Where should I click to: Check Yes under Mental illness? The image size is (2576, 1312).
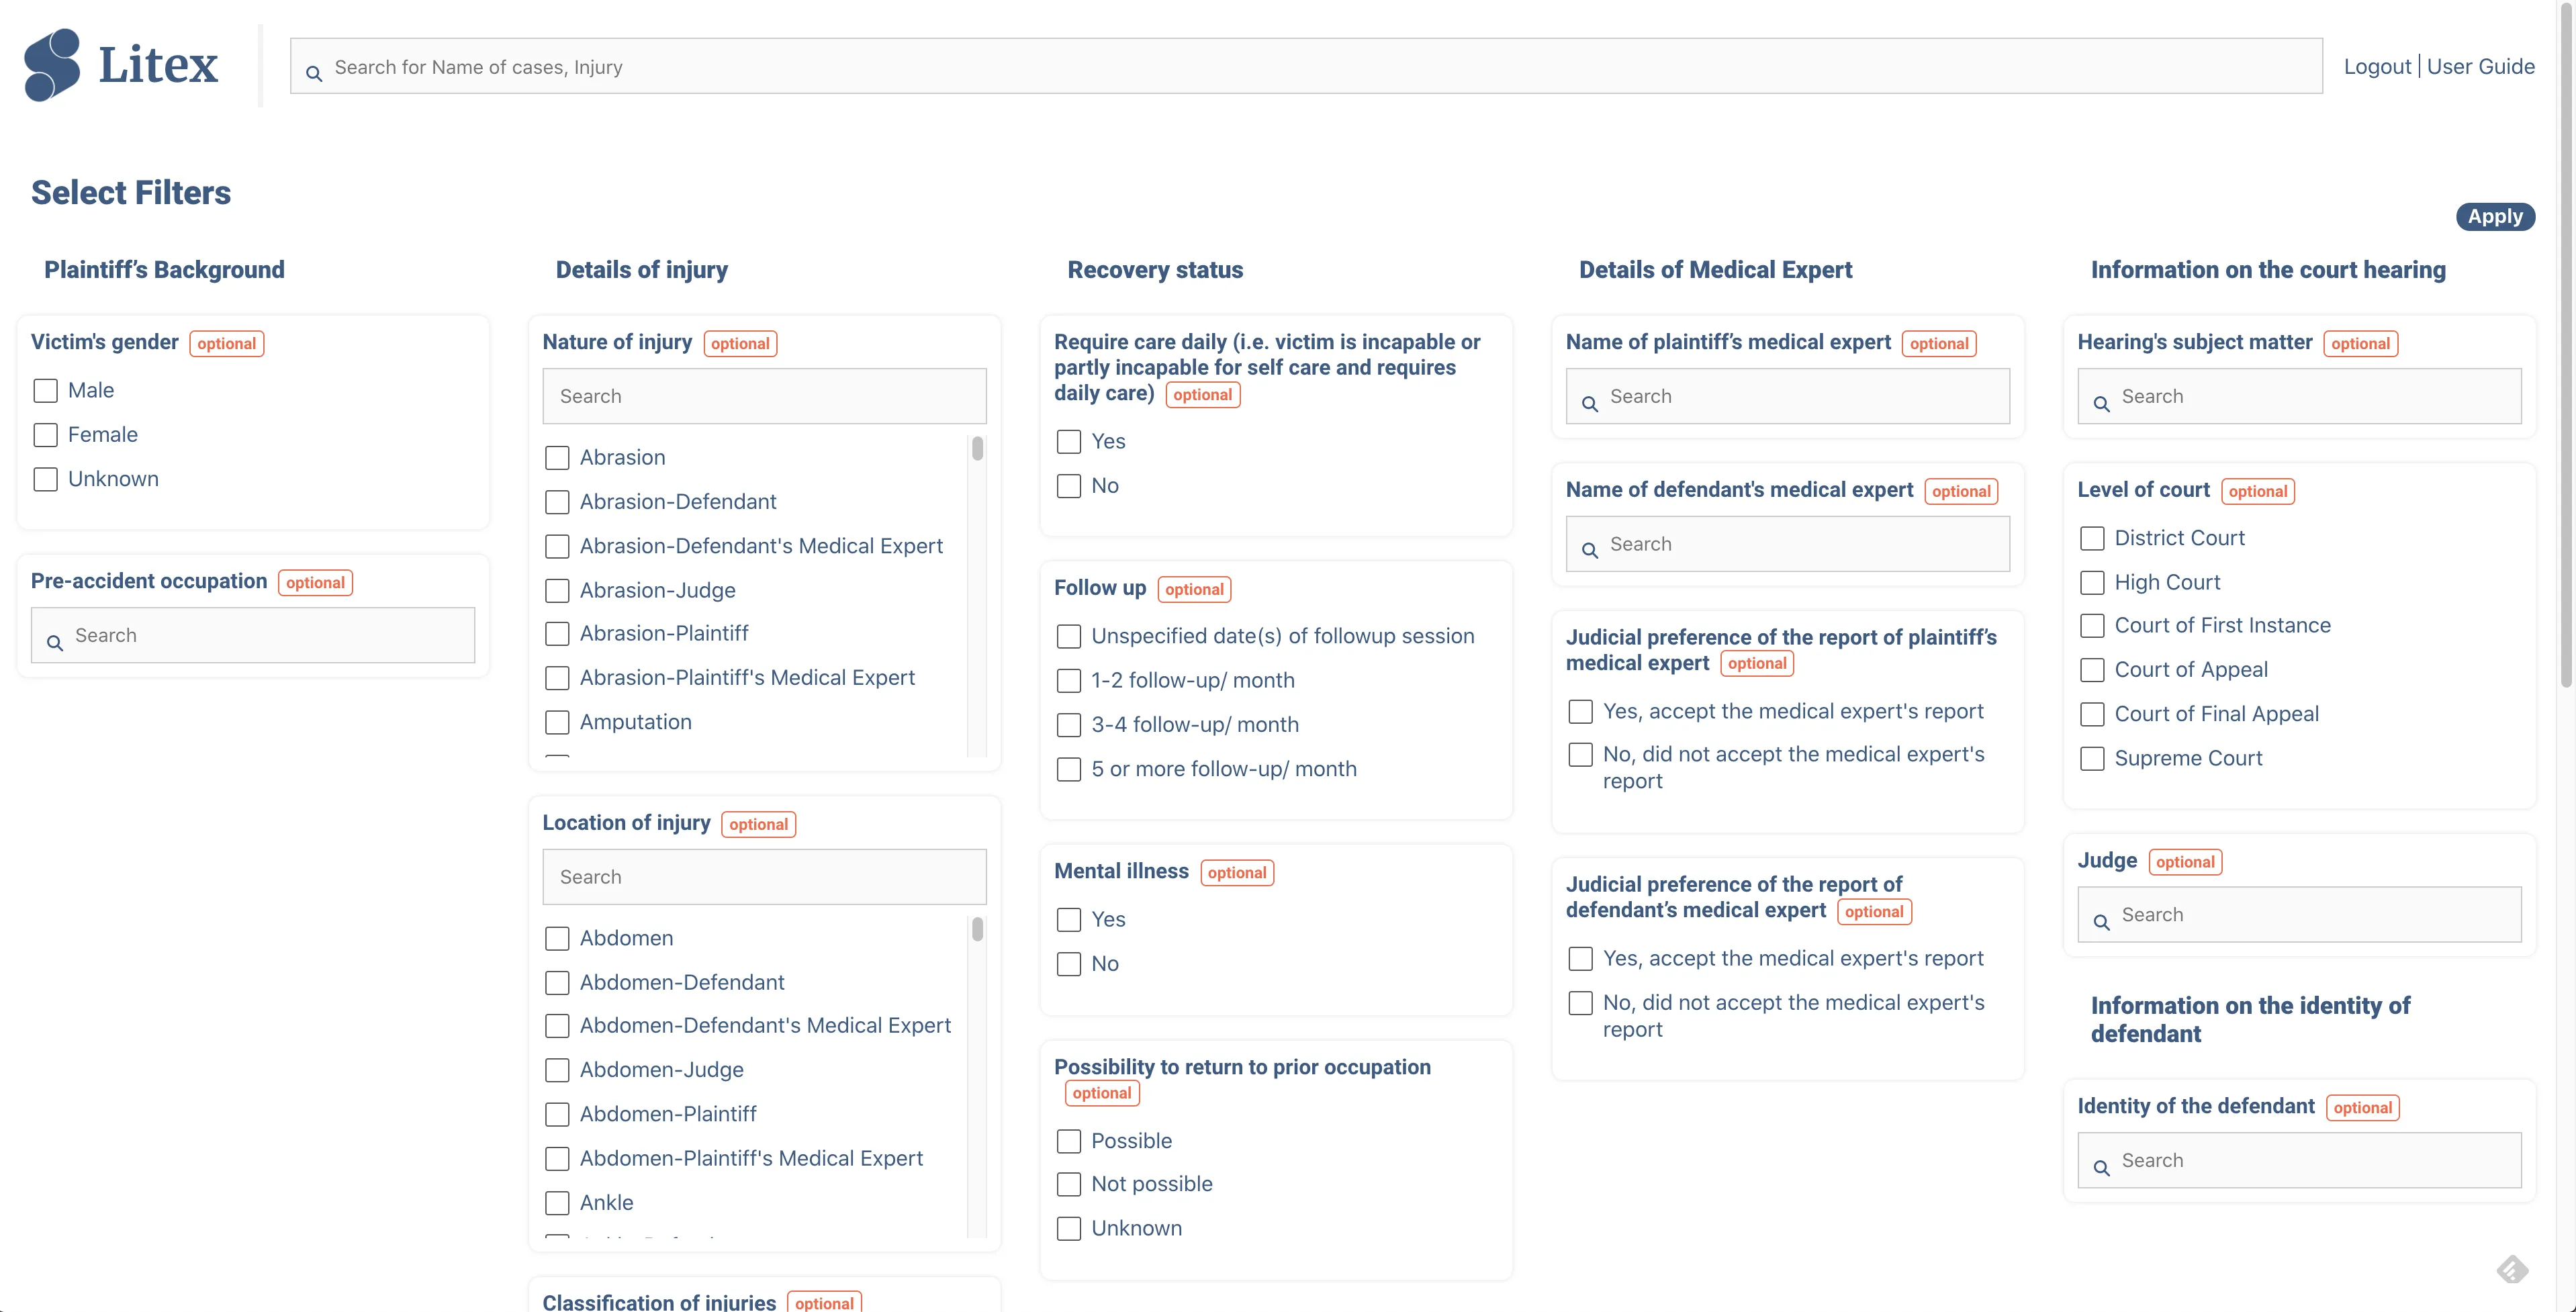pos(1069,919)
